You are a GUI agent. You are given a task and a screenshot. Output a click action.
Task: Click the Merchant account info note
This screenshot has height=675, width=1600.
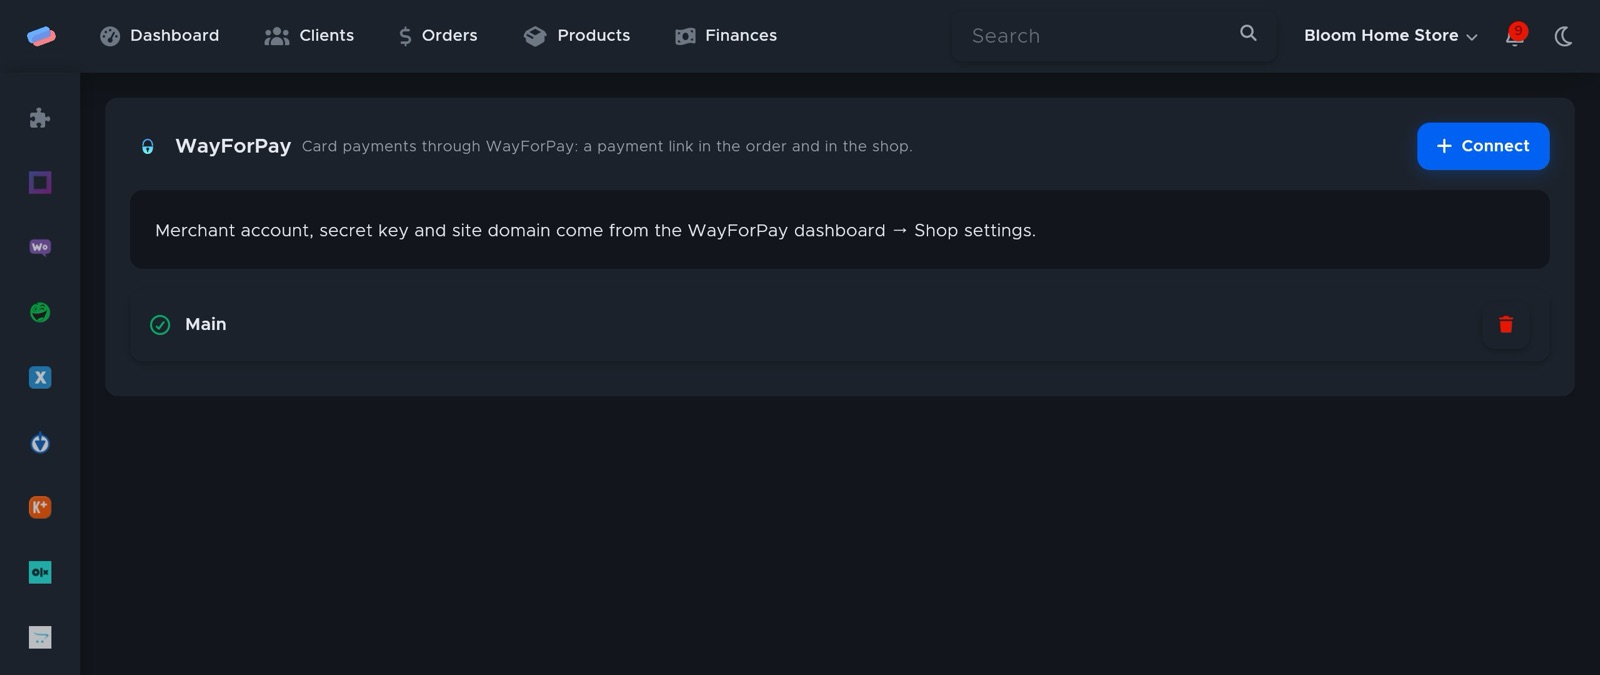point(840,230)
